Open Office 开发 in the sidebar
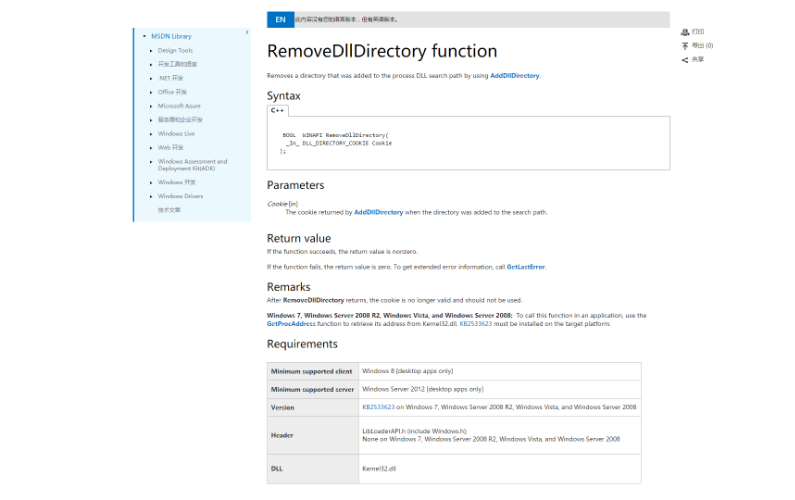 172,92
